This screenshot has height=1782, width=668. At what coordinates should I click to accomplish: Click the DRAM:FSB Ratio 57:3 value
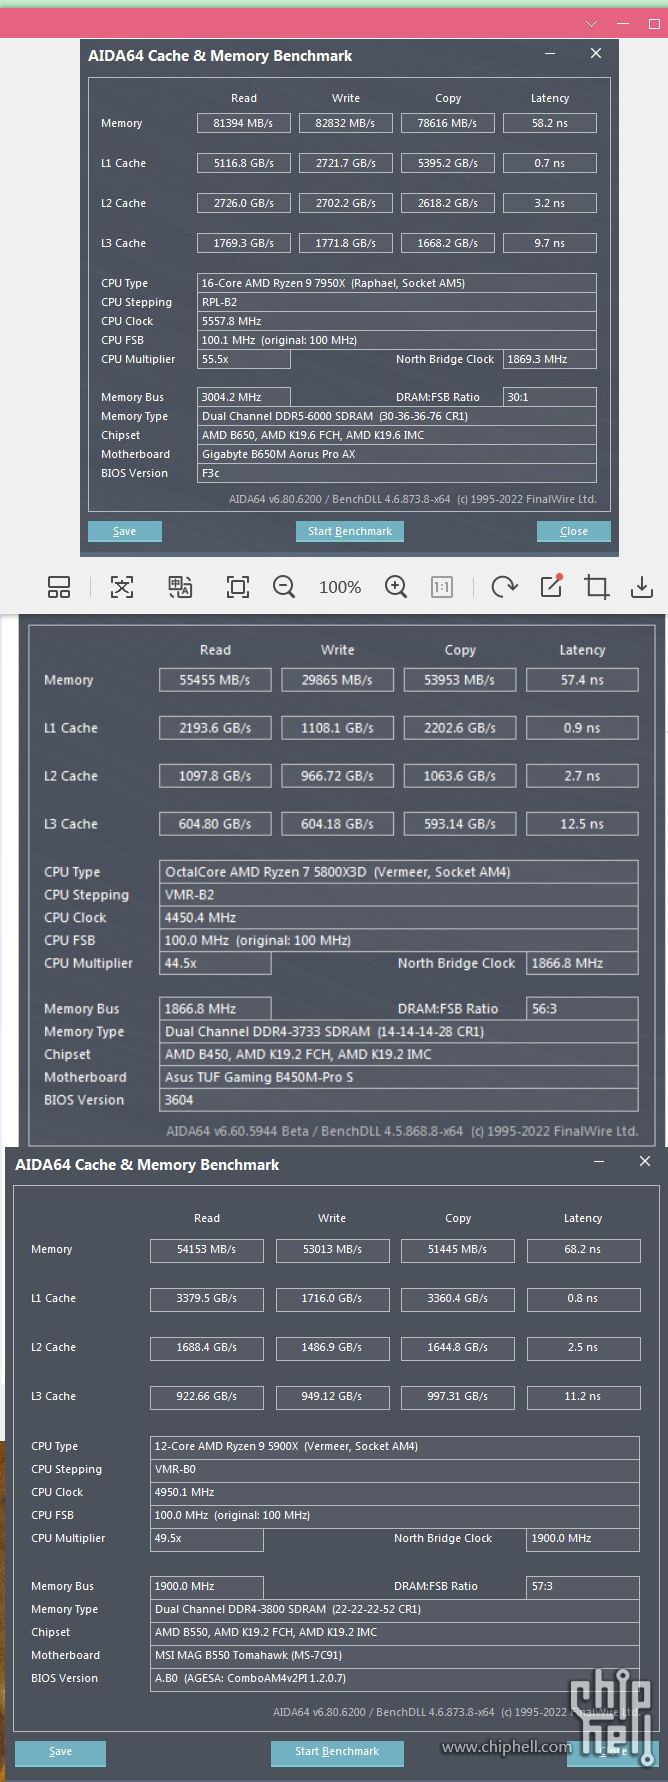(x=583, y=1586)
